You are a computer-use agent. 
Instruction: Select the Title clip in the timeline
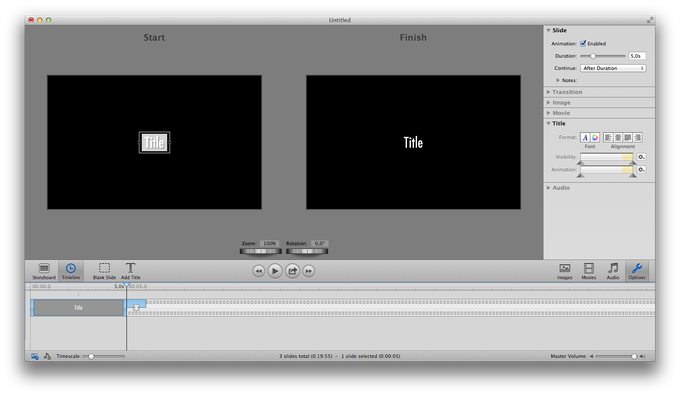[78, 308]
